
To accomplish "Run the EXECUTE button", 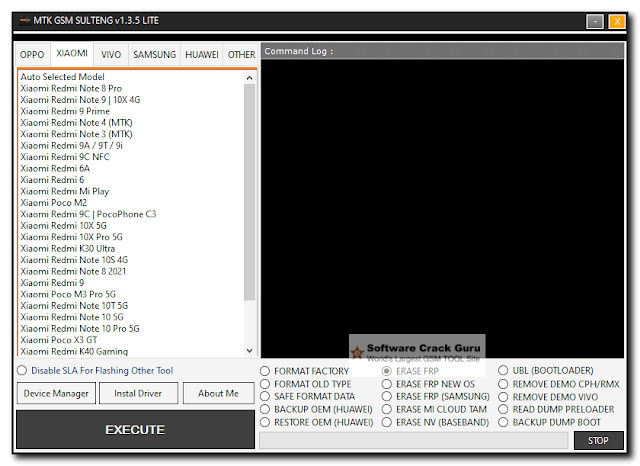I will 135,430.
